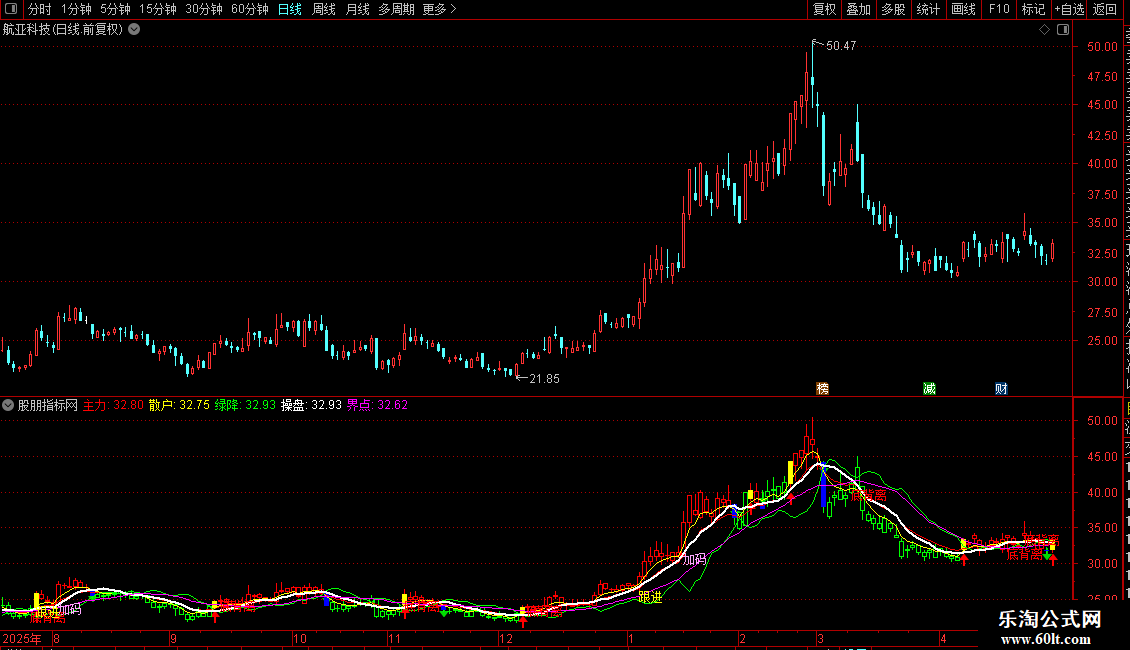Open the 多股 multi-stock view

(x=893, y=9)
